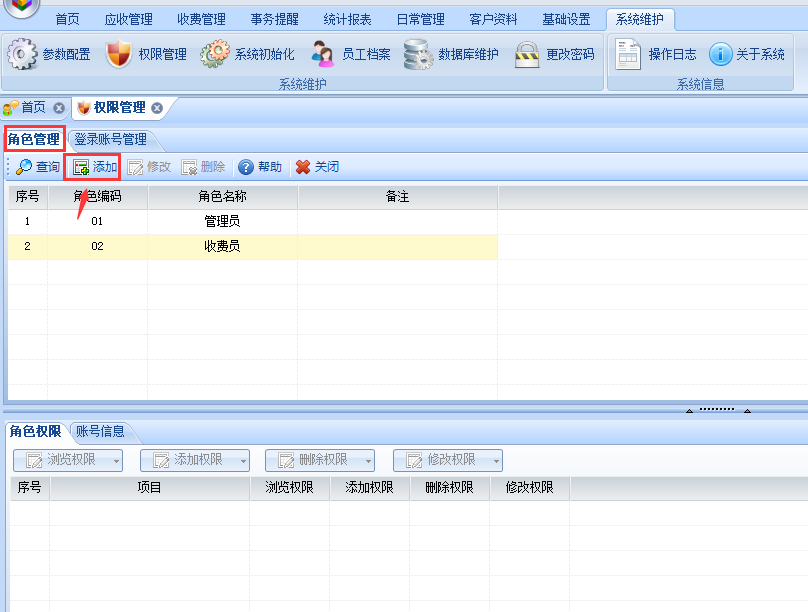Open 删除权限 dropdown button
Viewport: 808px width, 612px height.
320,460
